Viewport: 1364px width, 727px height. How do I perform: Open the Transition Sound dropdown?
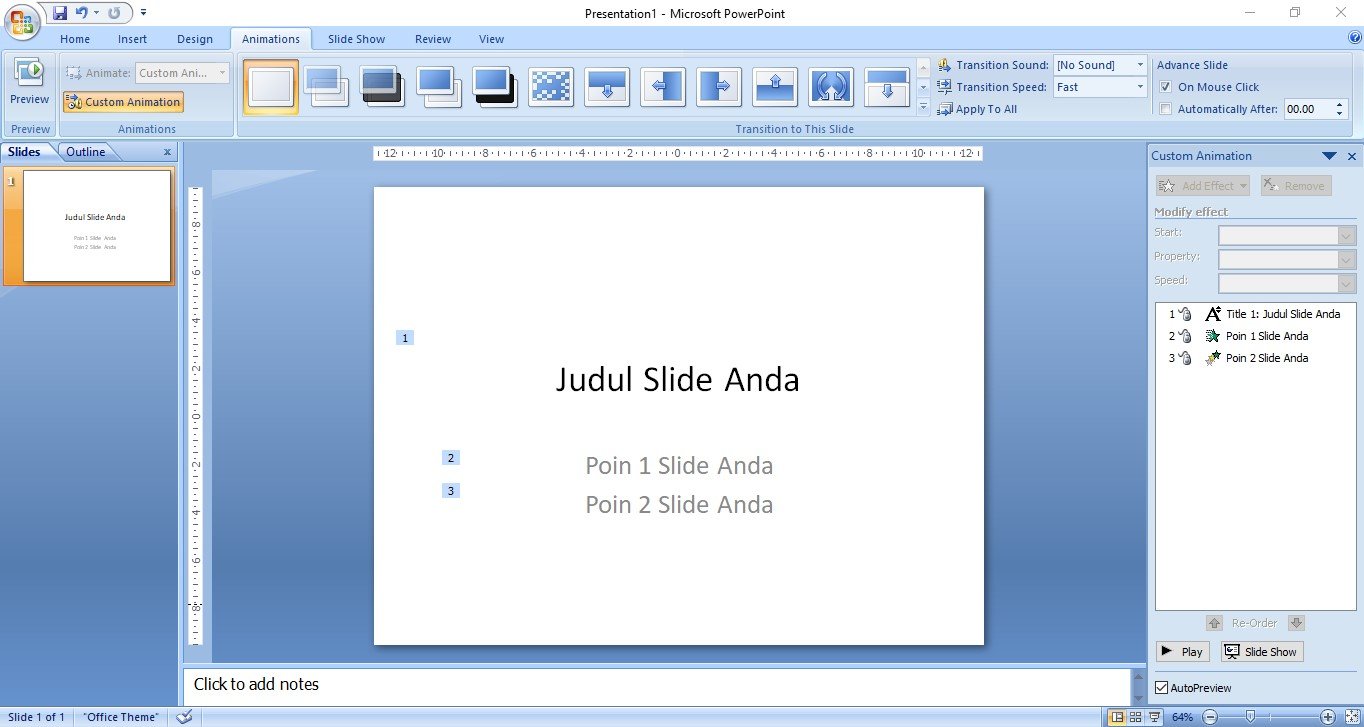pyautogui.click(x=1142, y=64)
